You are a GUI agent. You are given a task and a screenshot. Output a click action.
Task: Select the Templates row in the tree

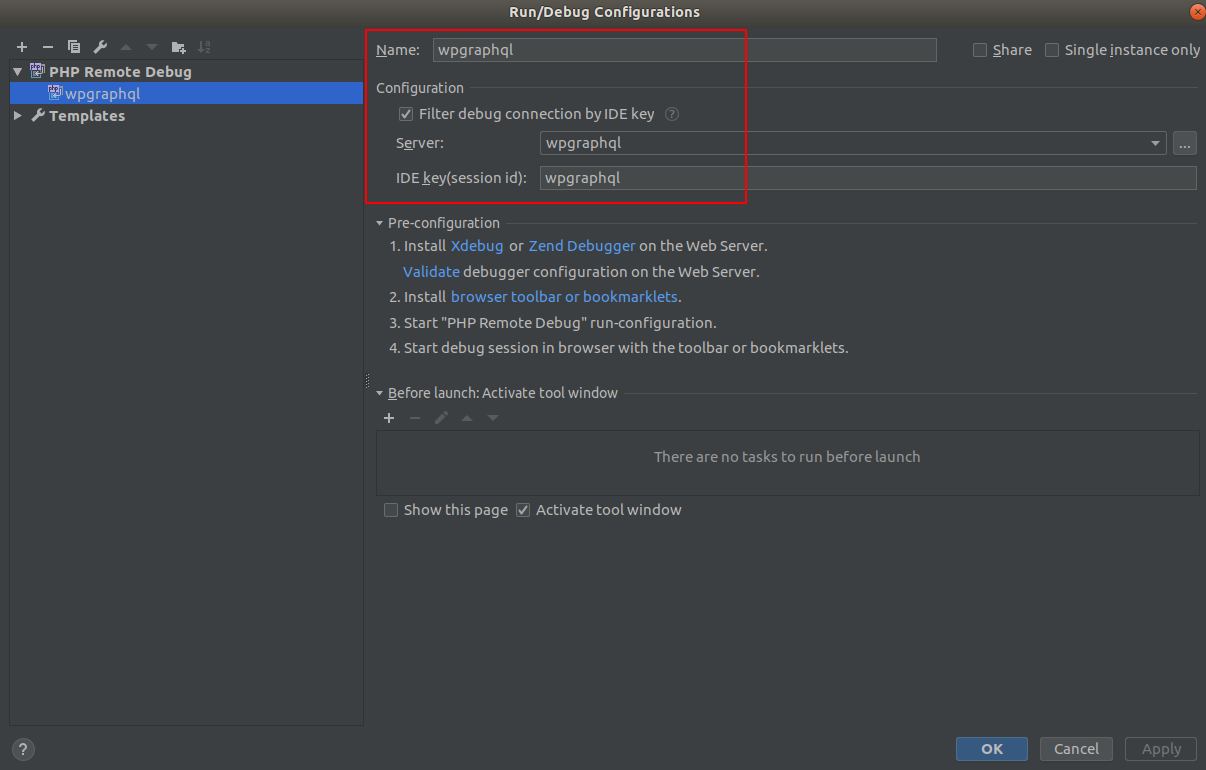pyautogui.click(x=187, y=116)
